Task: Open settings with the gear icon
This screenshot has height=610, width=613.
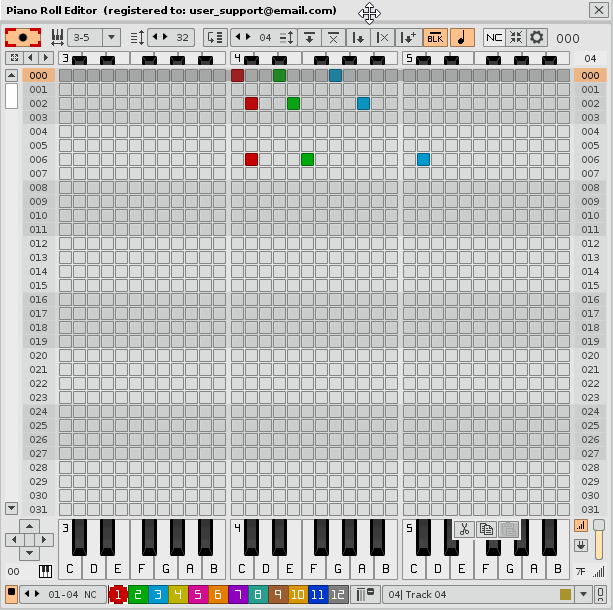Action: (536, 38)
